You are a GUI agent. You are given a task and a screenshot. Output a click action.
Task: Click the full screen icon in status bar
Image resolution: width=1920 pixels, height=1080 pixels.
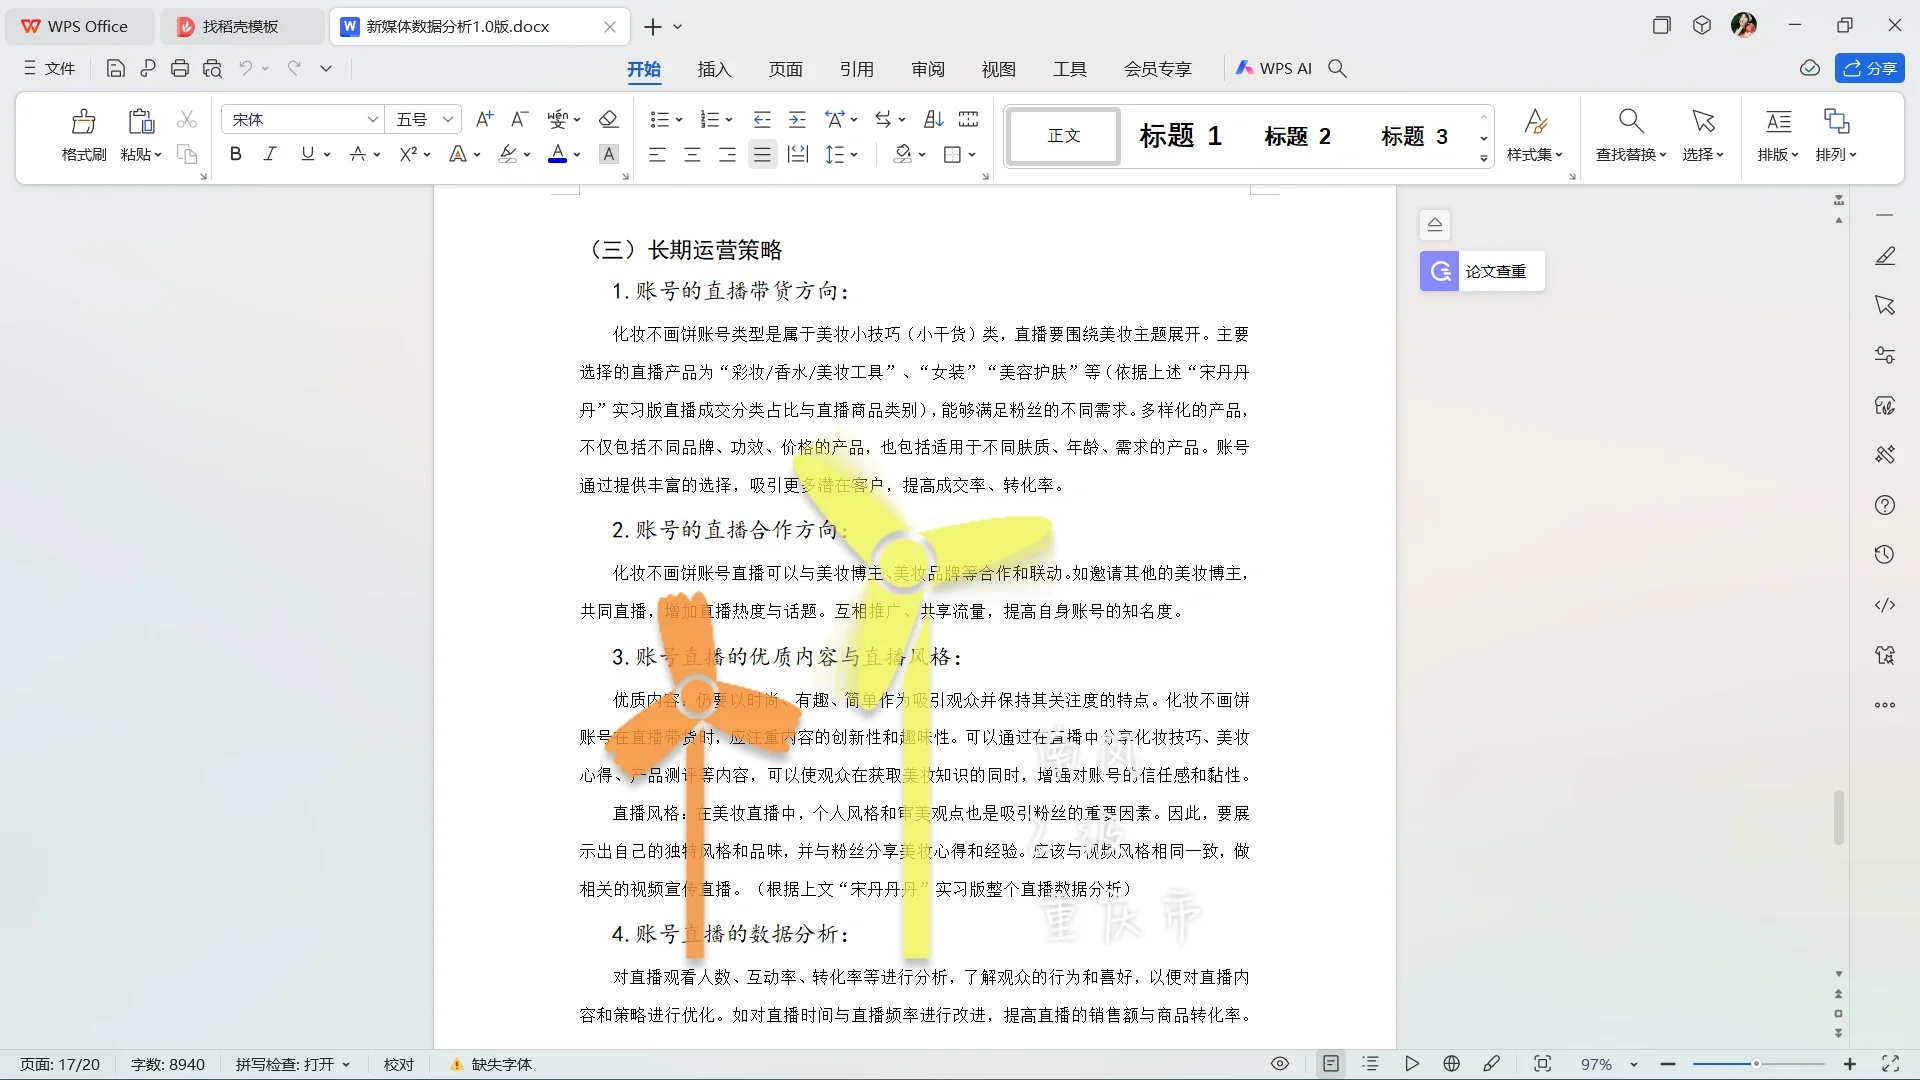tap(1890, 1064)
